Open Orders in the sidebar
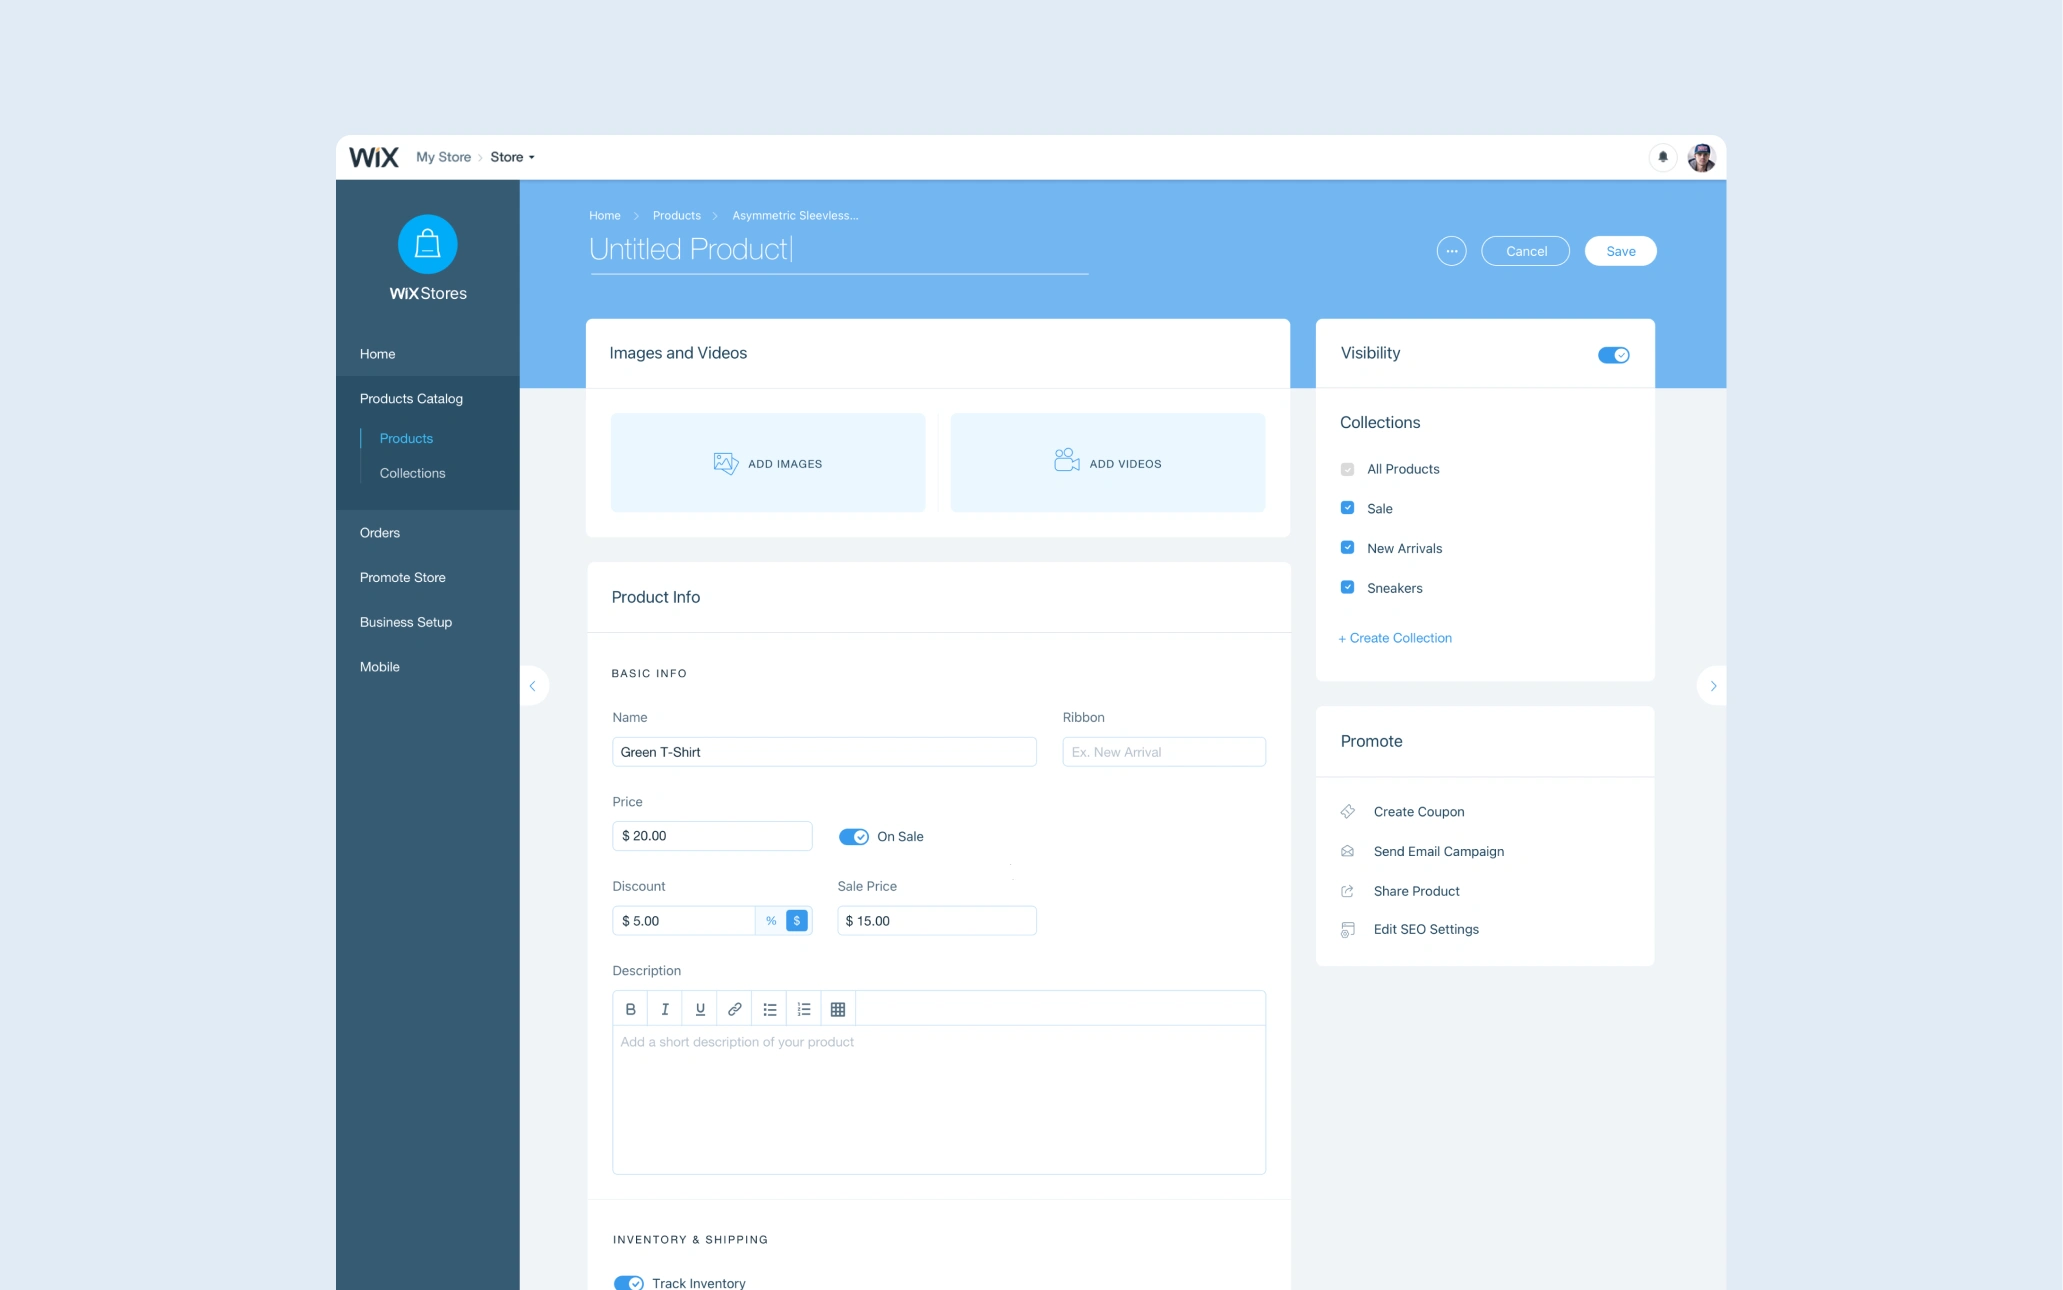 point(380,533)
